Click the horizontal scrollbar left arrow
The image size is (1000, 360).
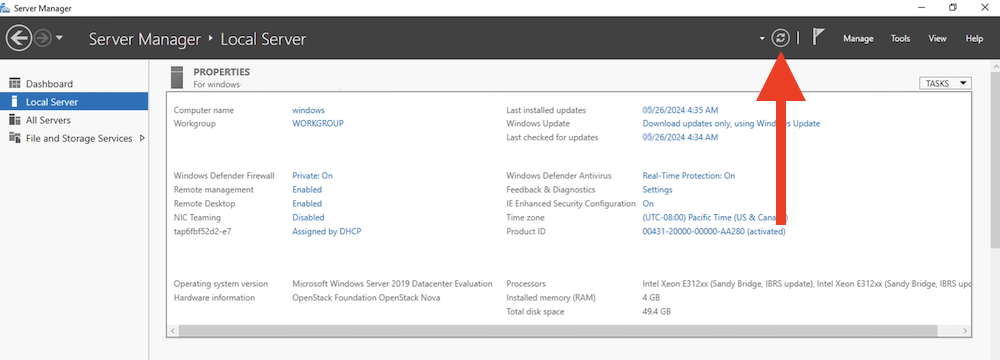pos(173,331)
